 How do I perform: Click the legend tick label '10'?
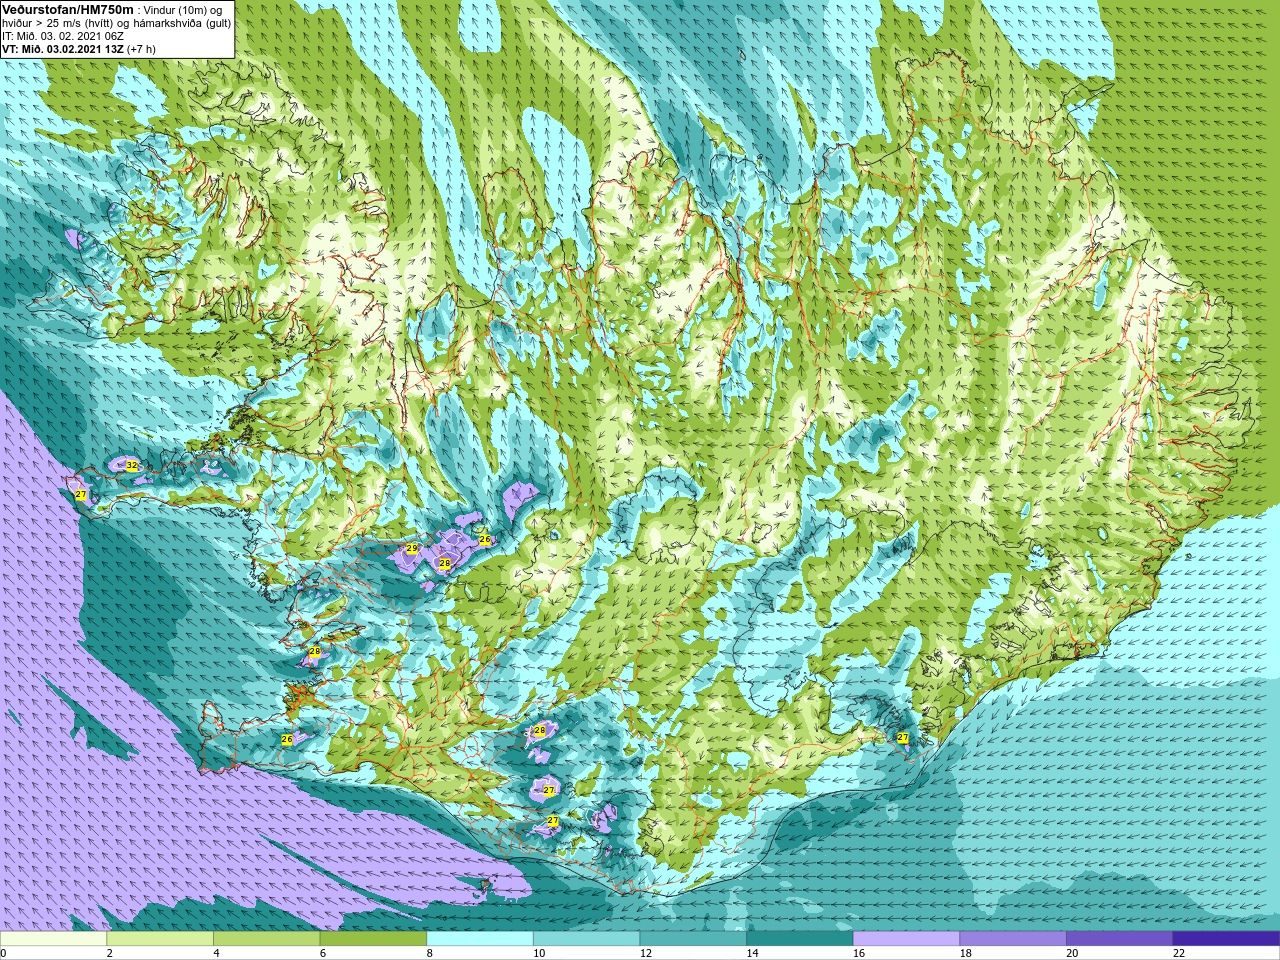[x=539, y=954]
